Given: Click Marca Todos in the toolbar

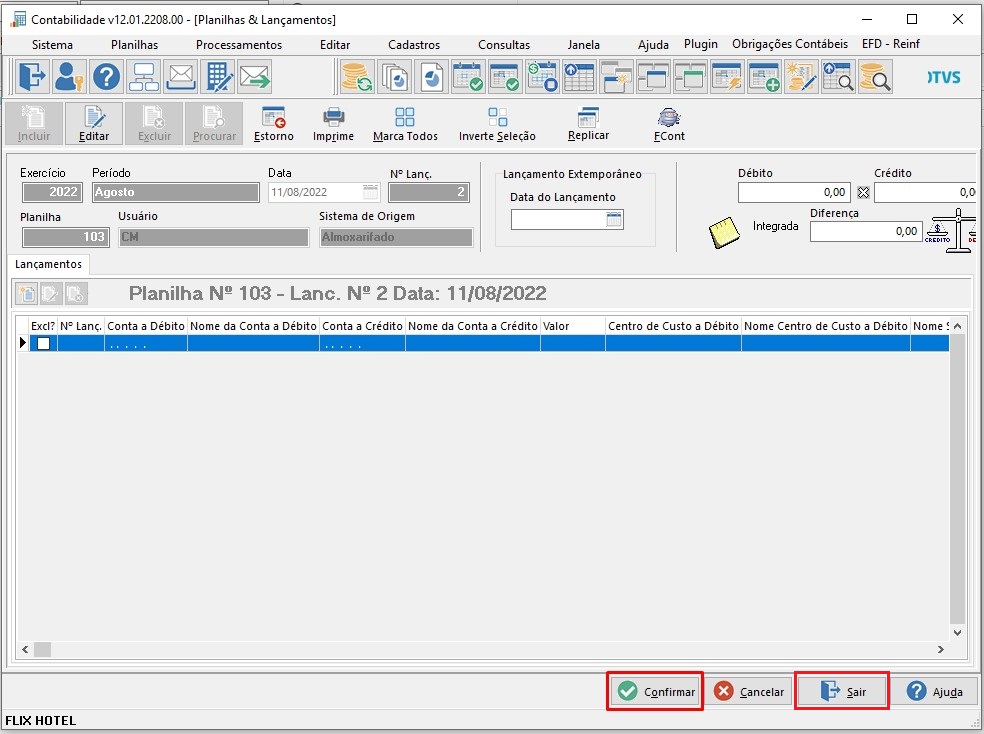Looking at the screenshot, I should [x=405, y=124].
